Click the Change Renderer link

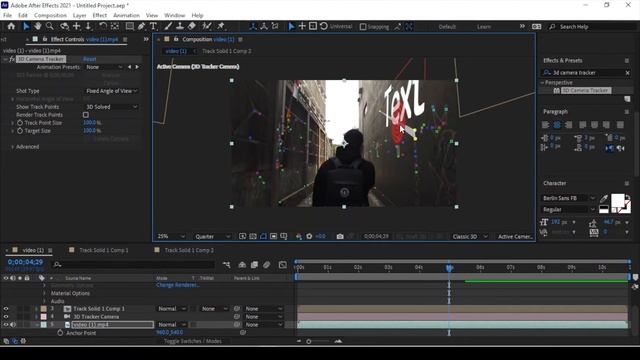click(178, 285)
